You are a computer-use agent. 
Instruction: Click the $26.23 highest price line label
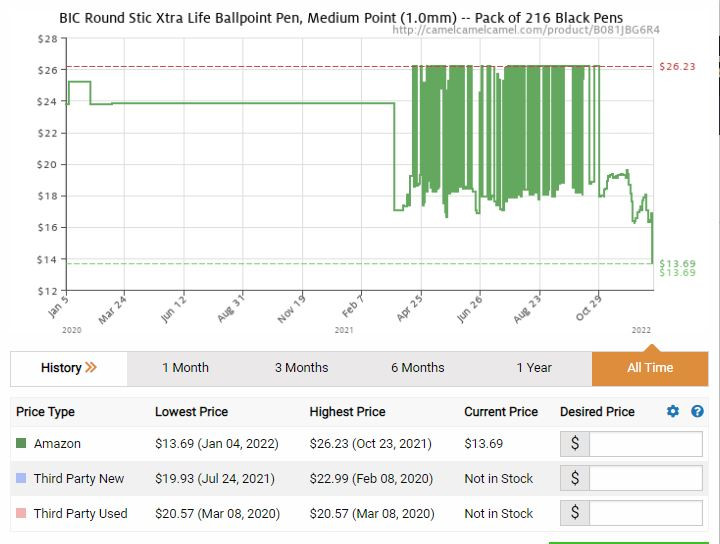click(677, 67)
